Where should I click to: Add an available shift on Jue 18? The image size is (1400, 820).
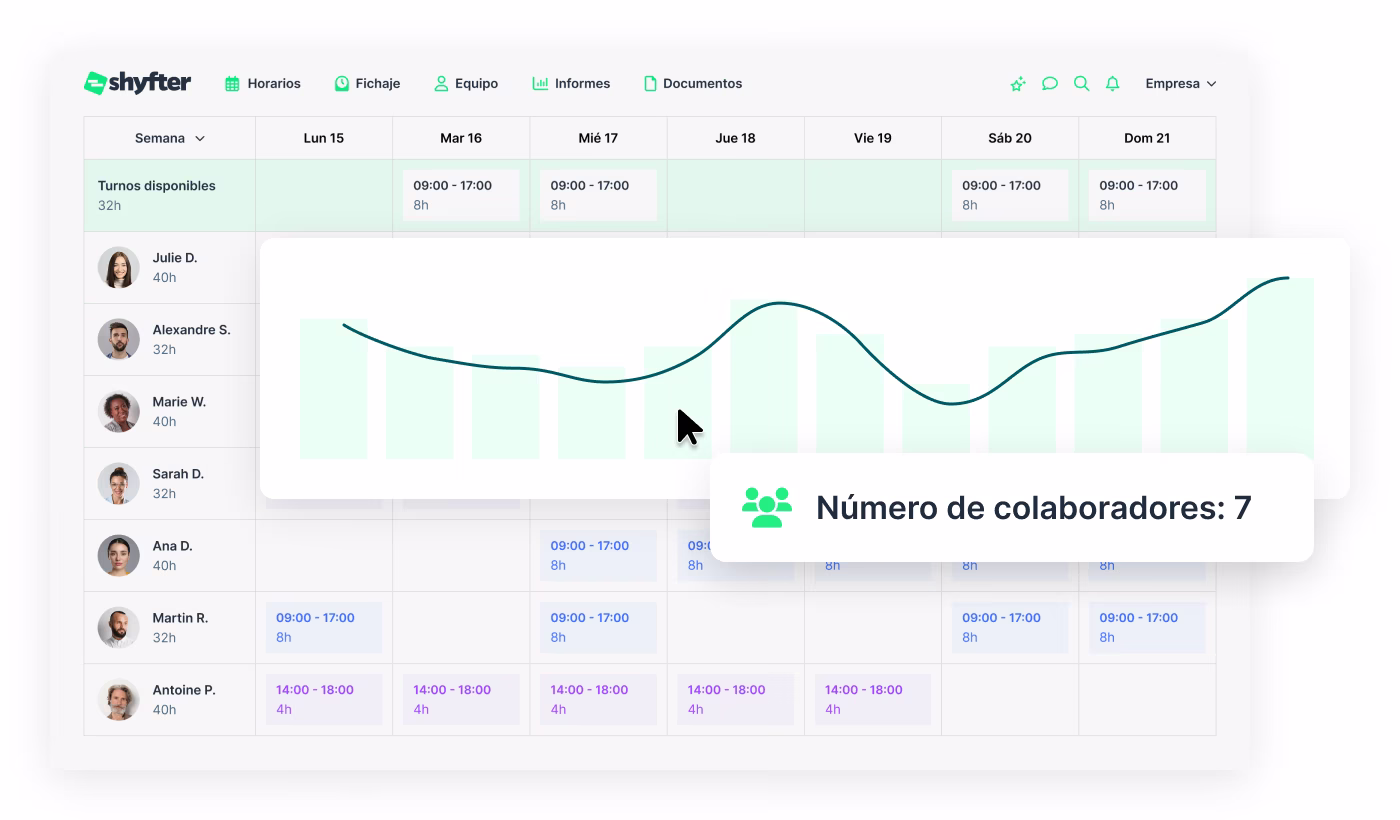coord(735,195)
